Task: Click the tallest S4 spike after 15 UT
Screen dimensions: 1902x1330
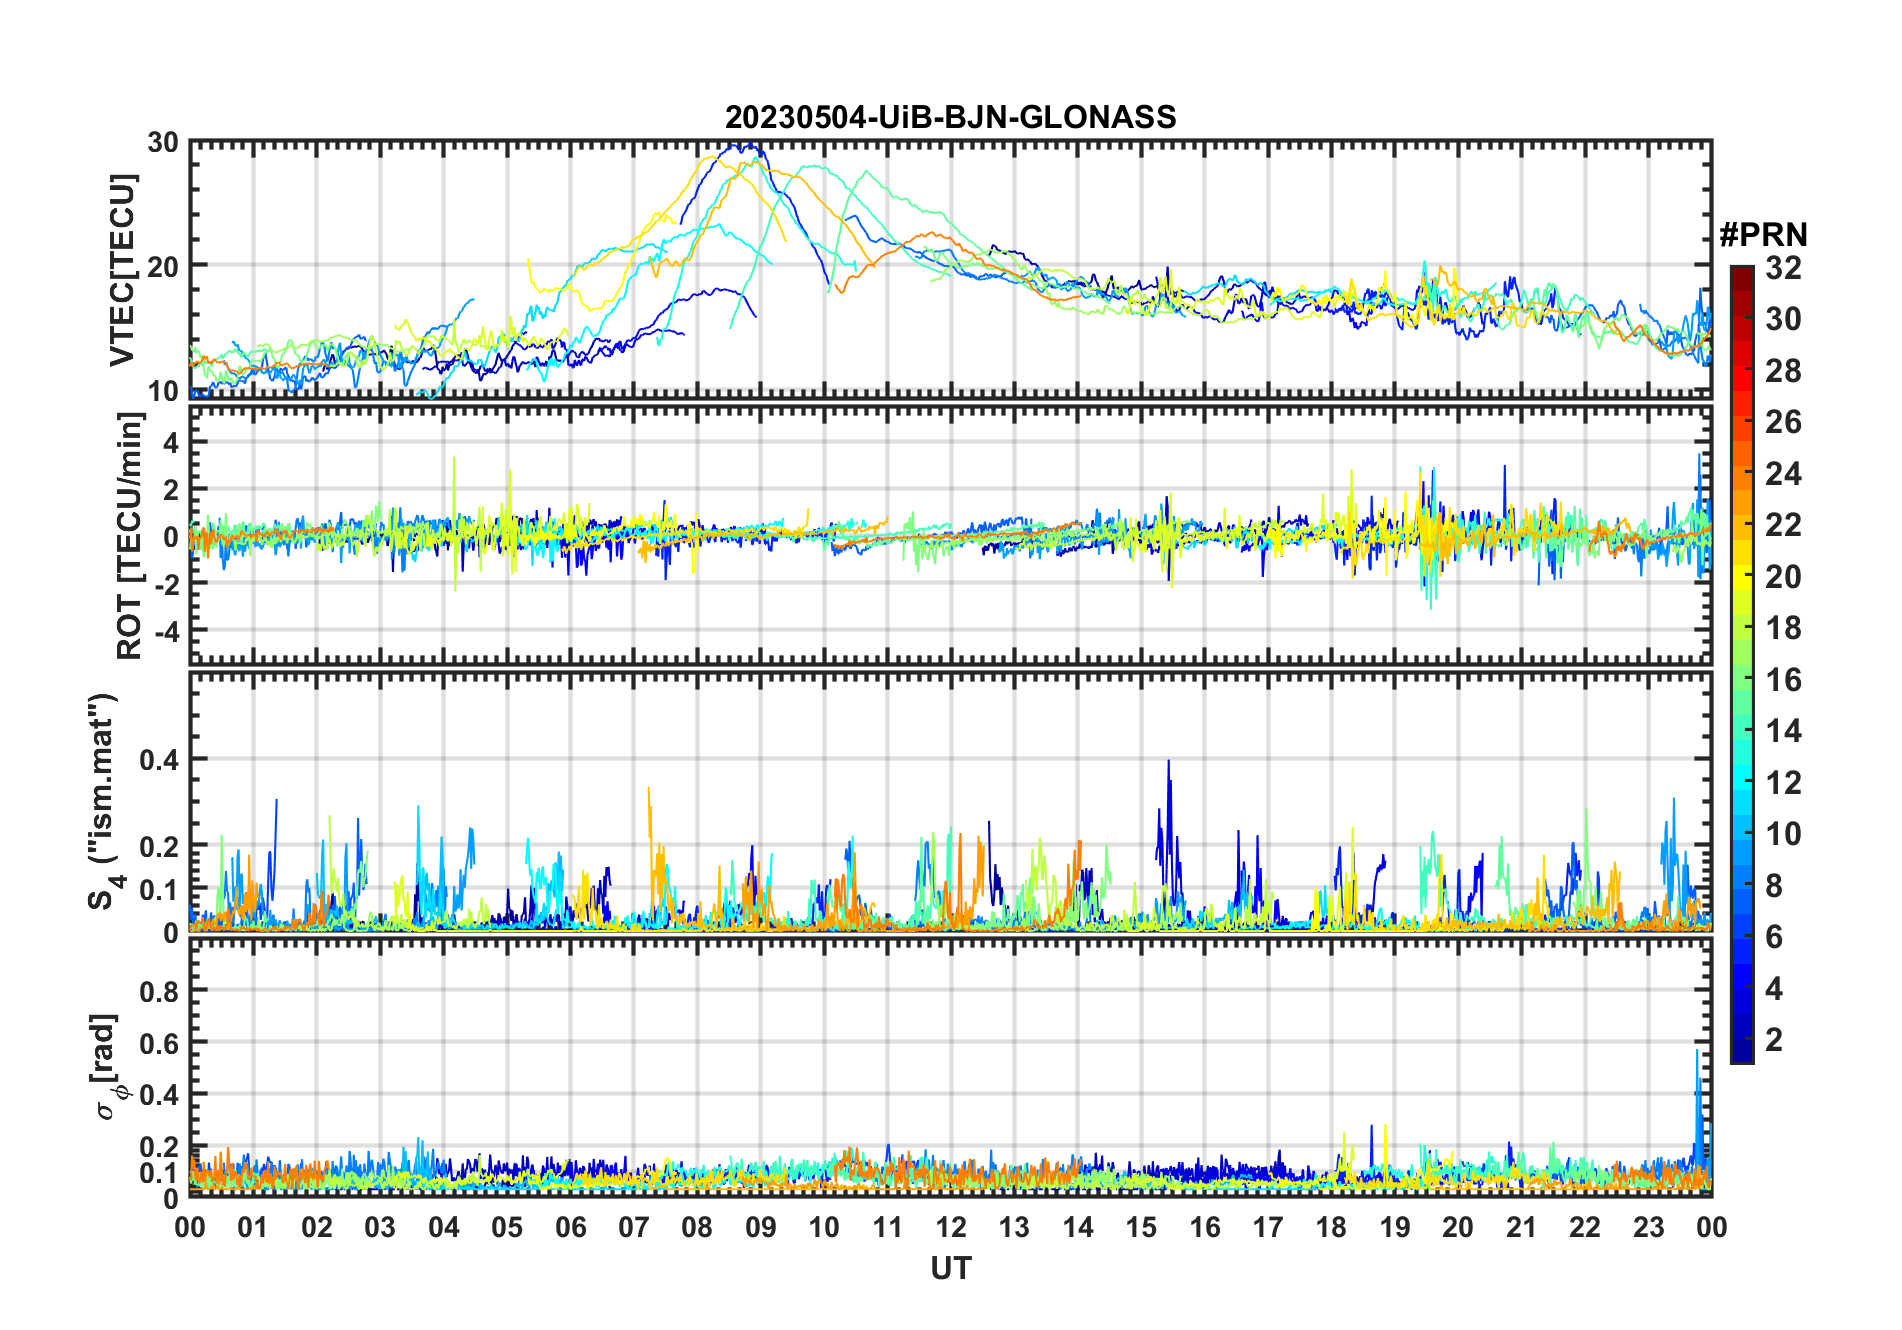Action: (x=1168, y=762)
